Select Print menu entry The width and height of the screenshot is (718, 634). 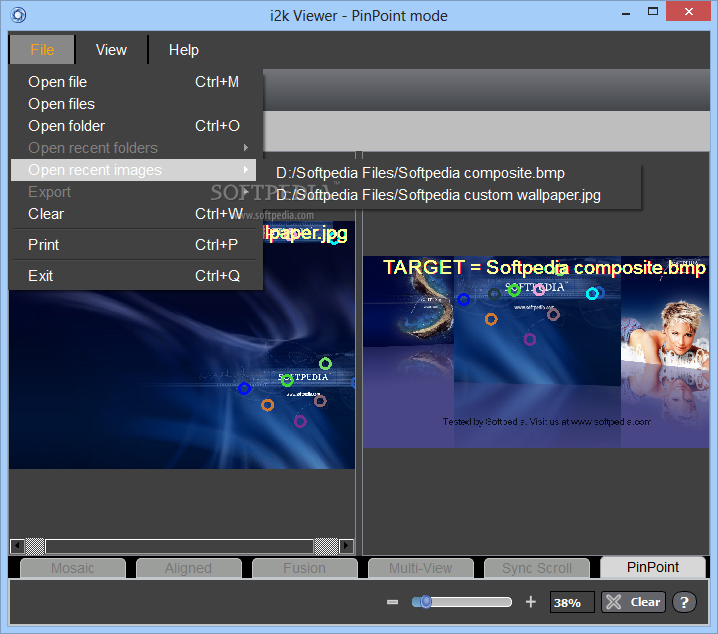(133, 245)
